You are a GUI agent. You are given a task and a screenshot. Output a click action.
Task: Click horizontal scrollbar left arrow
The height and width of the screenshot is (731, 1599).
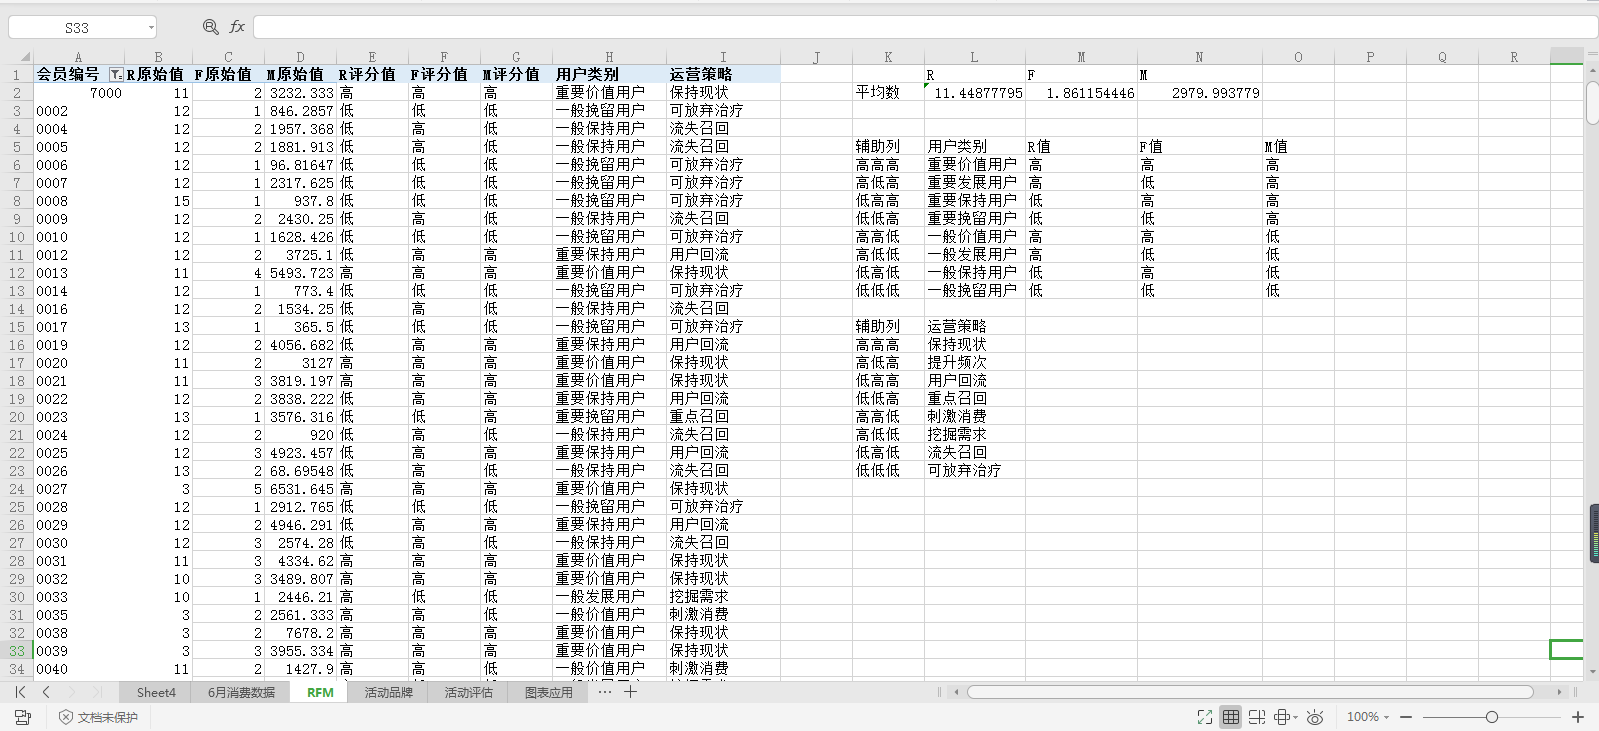click(957, 692)
